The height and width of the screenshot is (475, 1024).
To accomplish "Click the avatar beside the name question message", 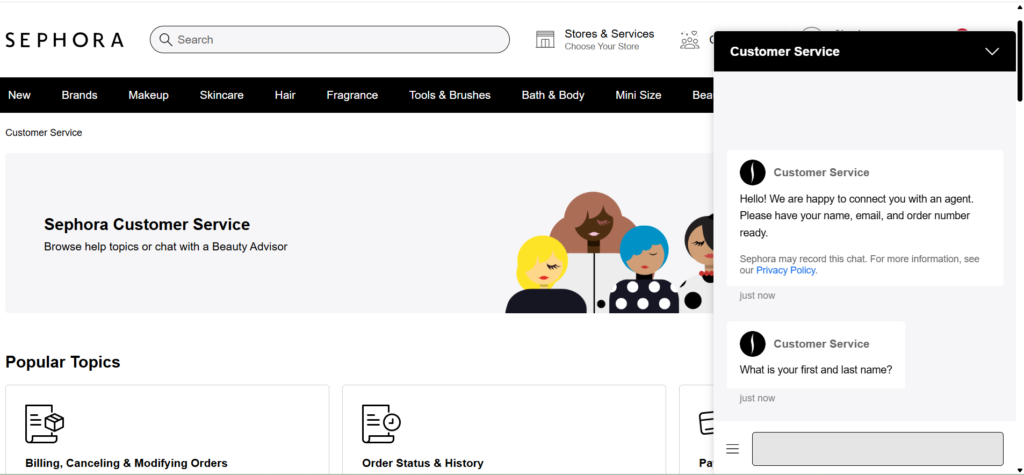I will tap(752, 344).
